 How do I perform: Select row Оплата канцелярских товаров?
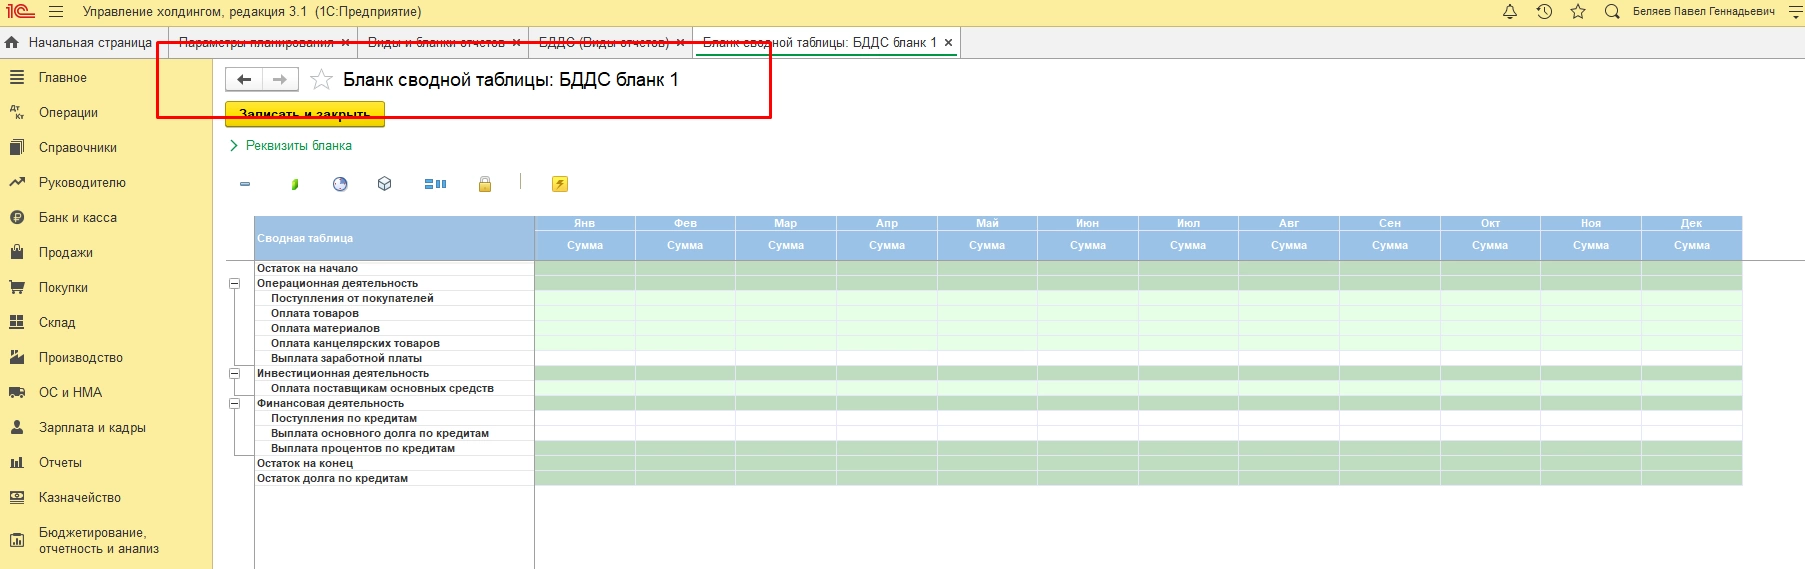394,343
